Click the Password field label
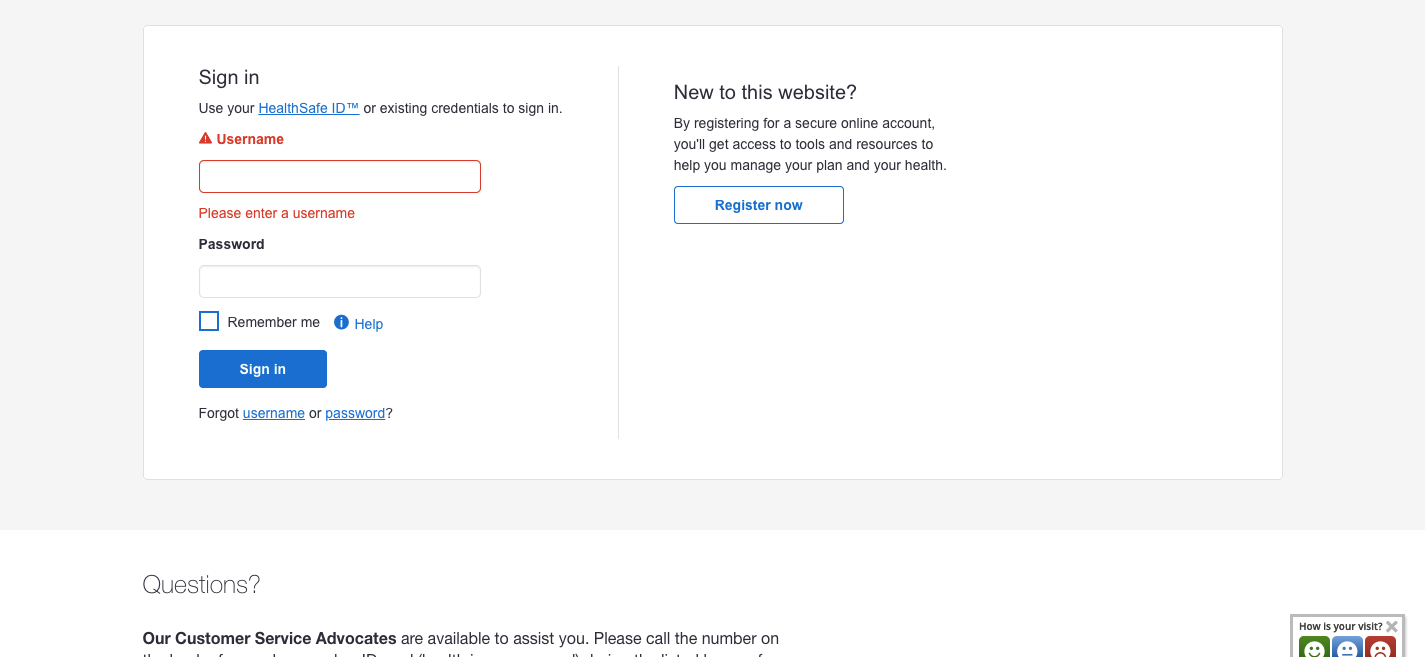The height and width of the screenshot is (657, 1425). click(x=231, y=244)
